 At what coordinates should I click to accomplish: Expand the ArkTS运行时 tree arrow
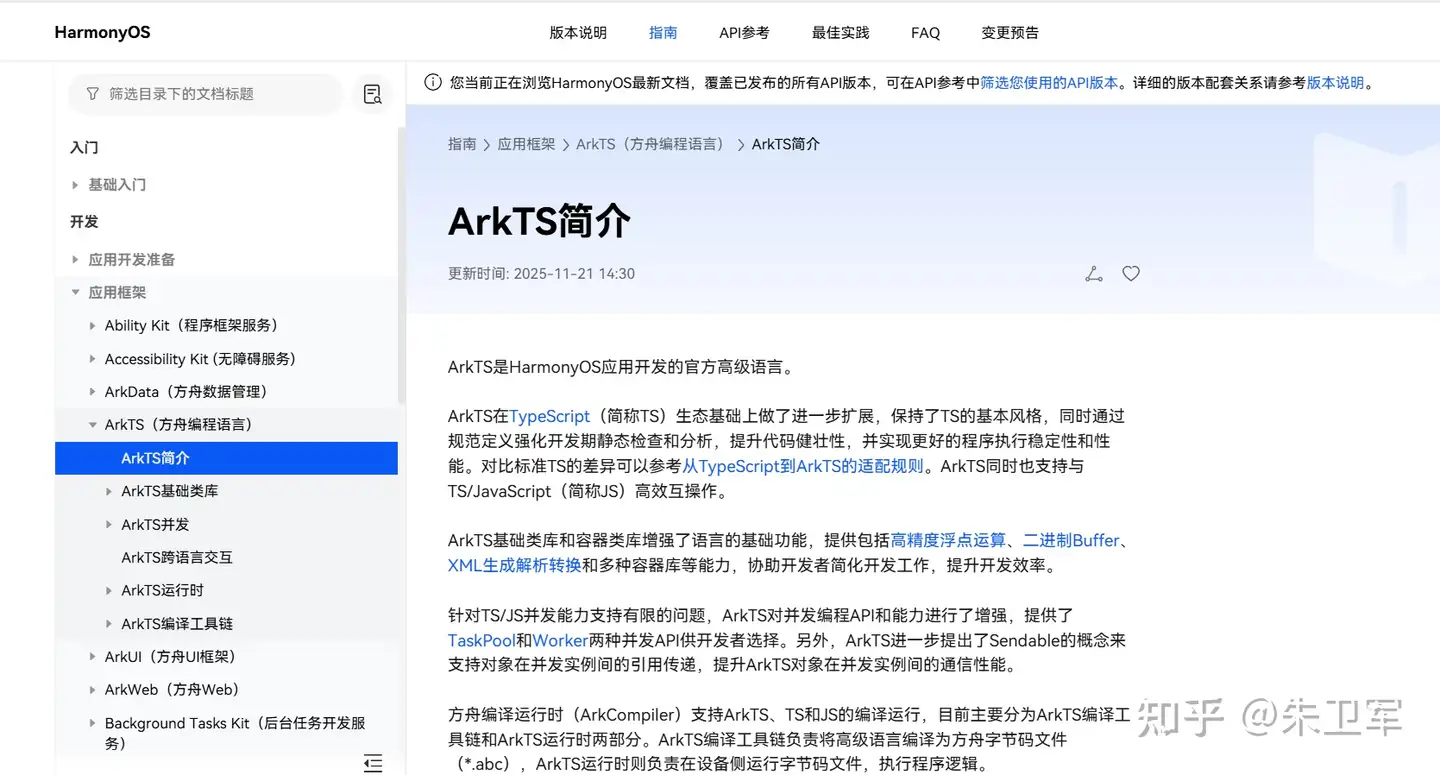point(109,591)
